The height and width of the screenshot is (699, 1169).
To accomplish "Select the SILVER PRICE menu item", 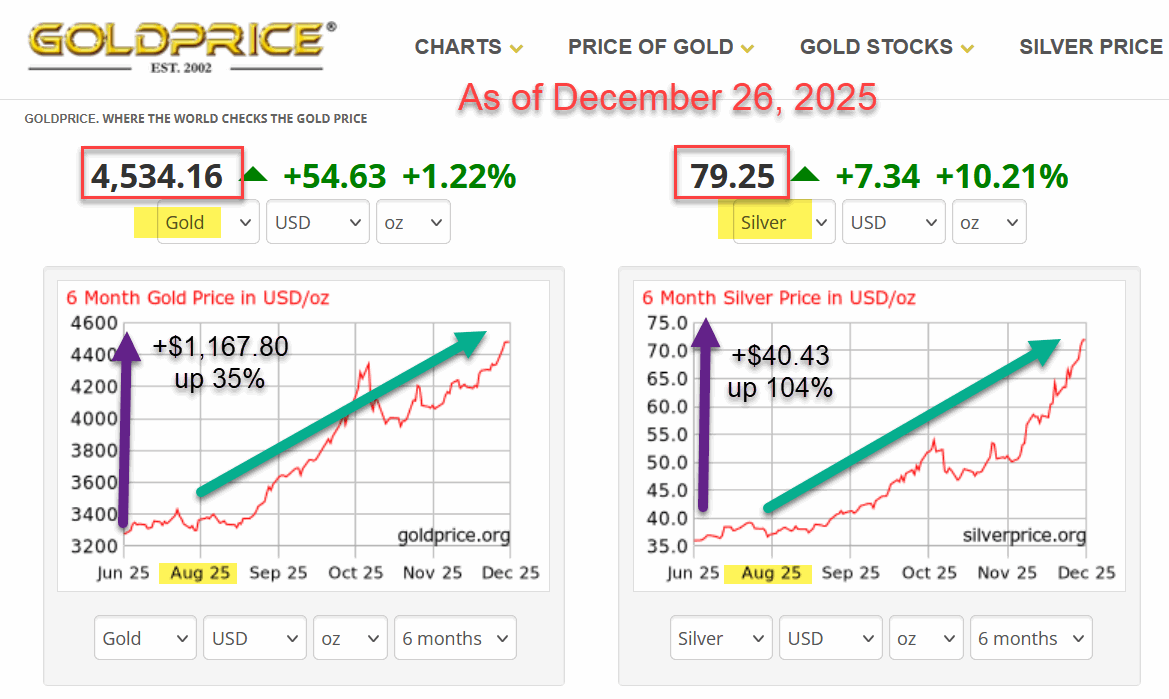I will pos(1090,47).
